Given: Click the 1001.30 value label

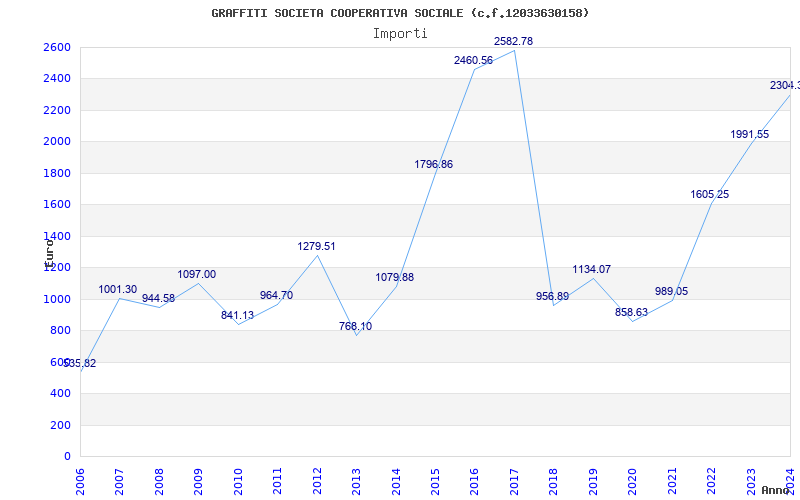Looking at the screenshot, I should tap(118, 290).
